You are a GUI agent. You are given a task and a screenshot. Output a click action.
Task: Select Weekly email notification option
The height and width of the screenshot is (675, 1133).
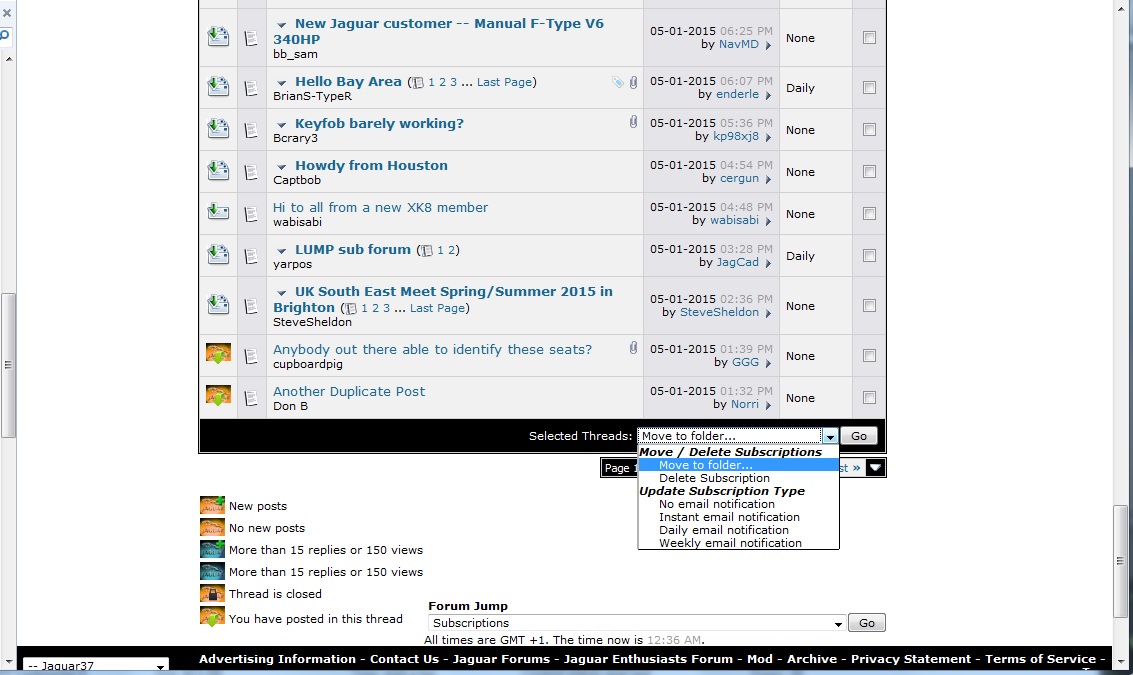730,543
